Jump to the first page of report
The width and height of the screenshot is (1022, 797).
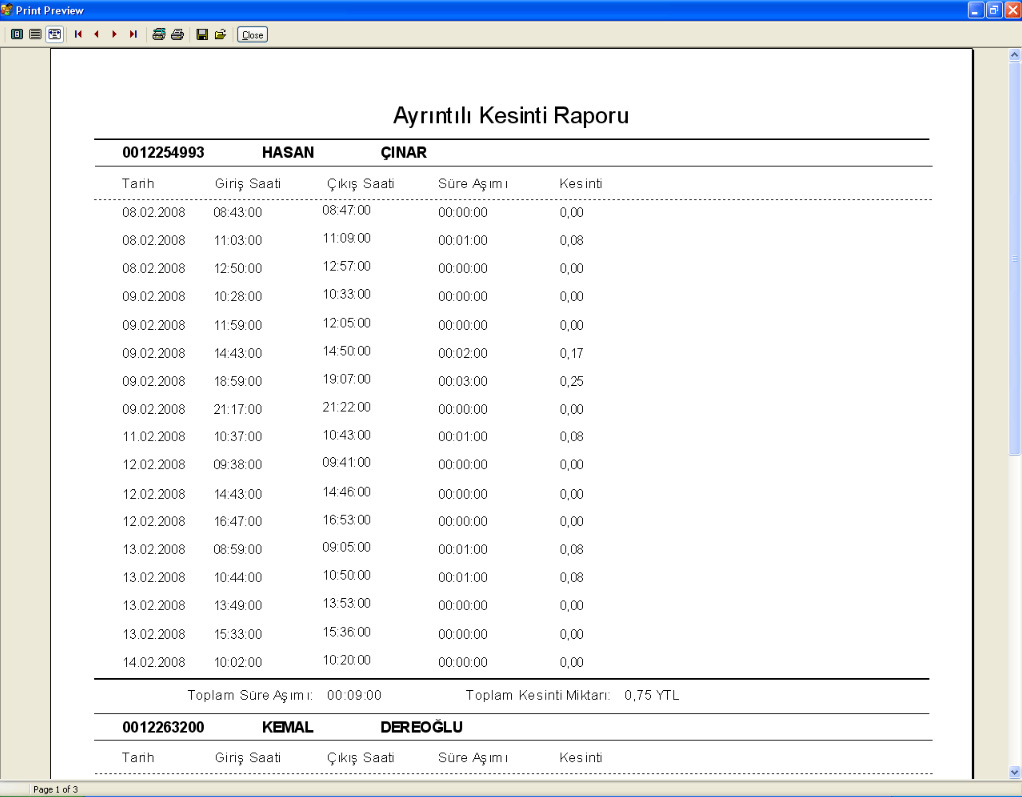pyautogui.click(x=78, y=34)
